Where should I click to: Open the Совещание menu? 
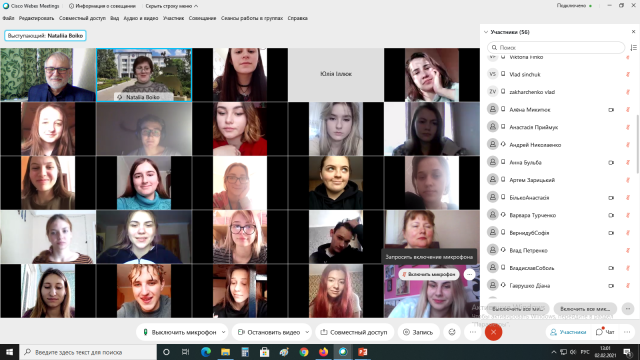pyautogui.click(x=202, y=18)
